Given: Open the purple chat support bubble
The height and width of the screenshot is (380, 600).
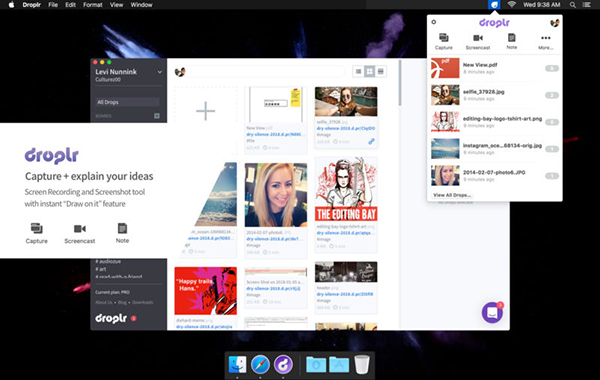Looking at the screenshot, I should (492, 313).
